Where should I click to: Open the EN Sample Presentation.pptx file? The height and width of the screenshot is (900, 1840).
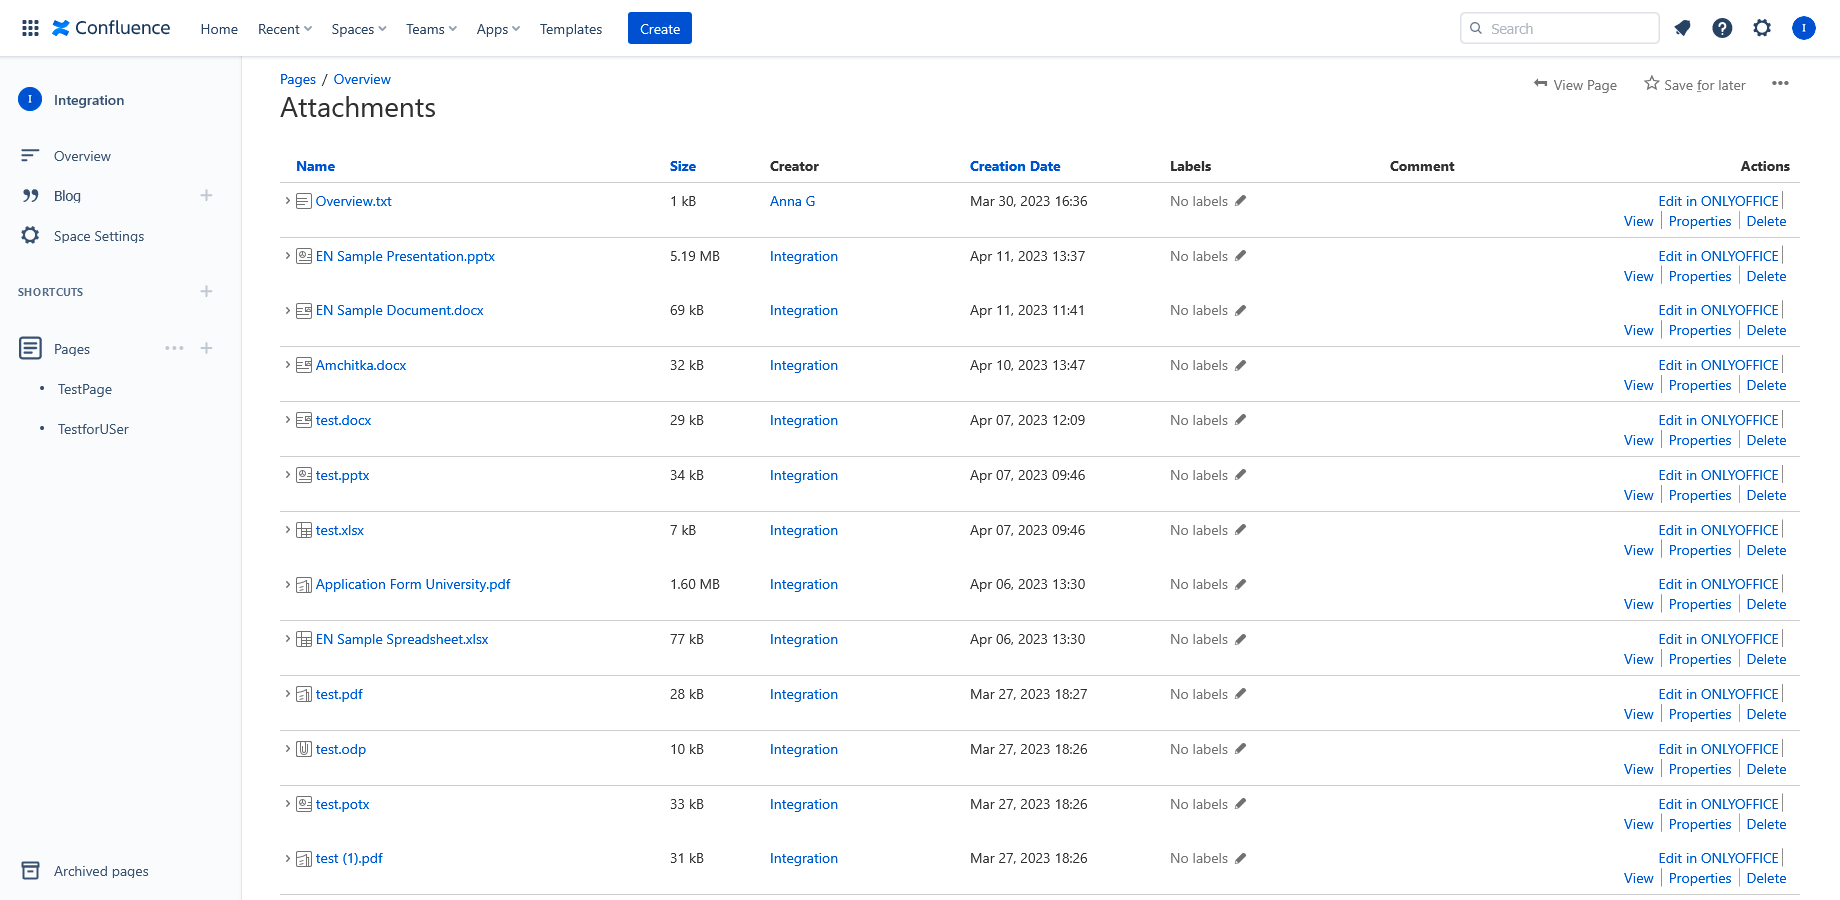pyautogui.click(x=405, y=256)
